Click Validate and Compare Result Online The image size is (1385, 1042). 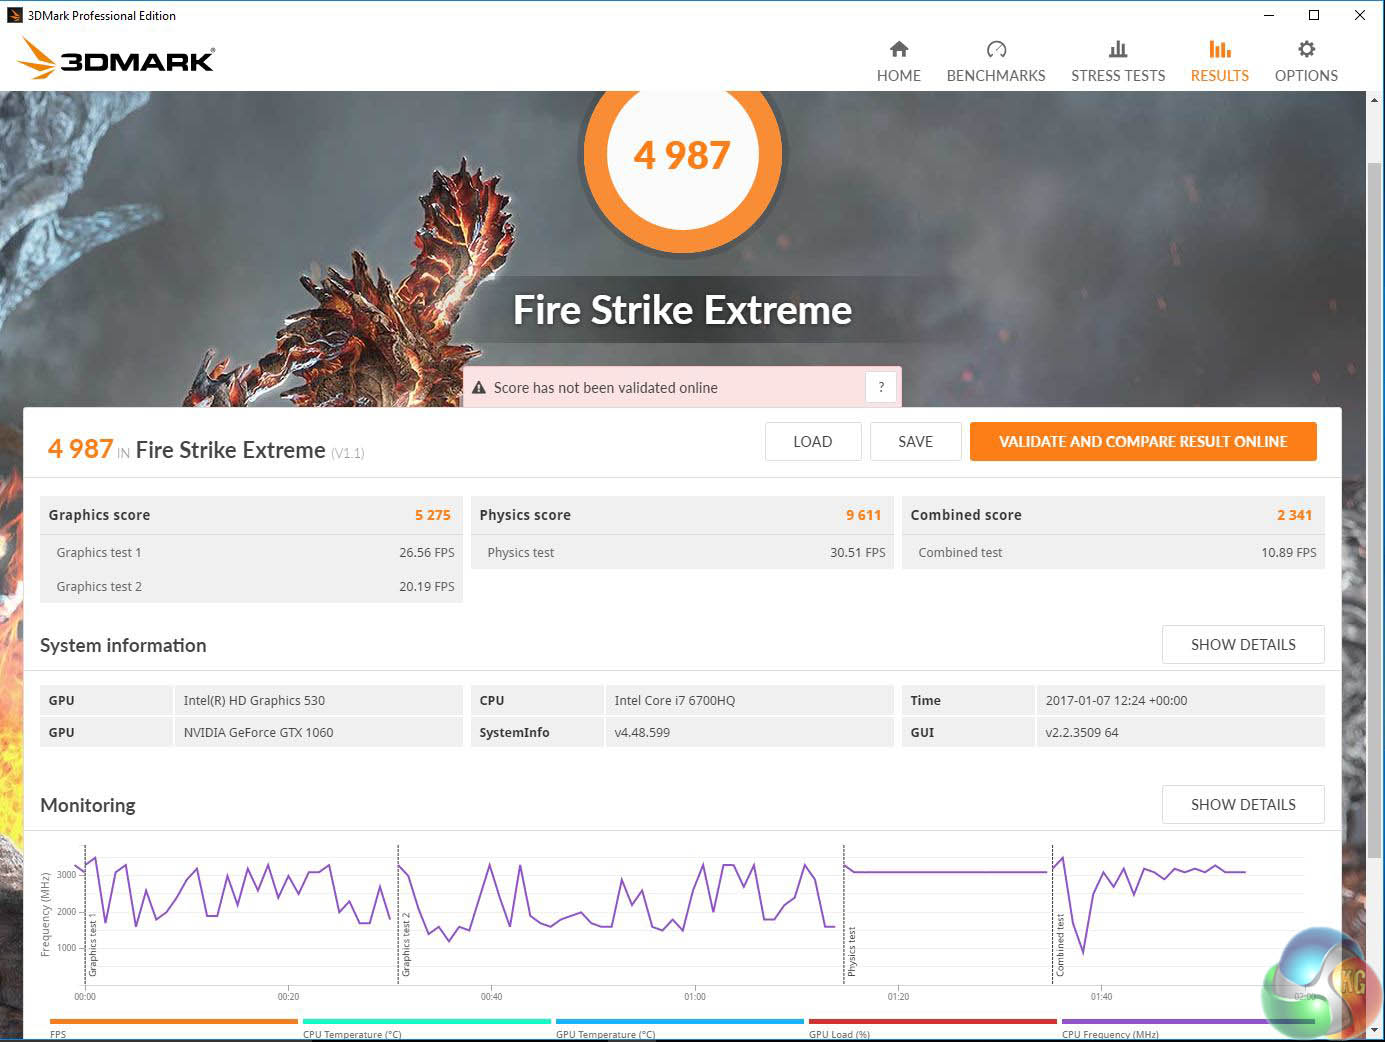1143,441
